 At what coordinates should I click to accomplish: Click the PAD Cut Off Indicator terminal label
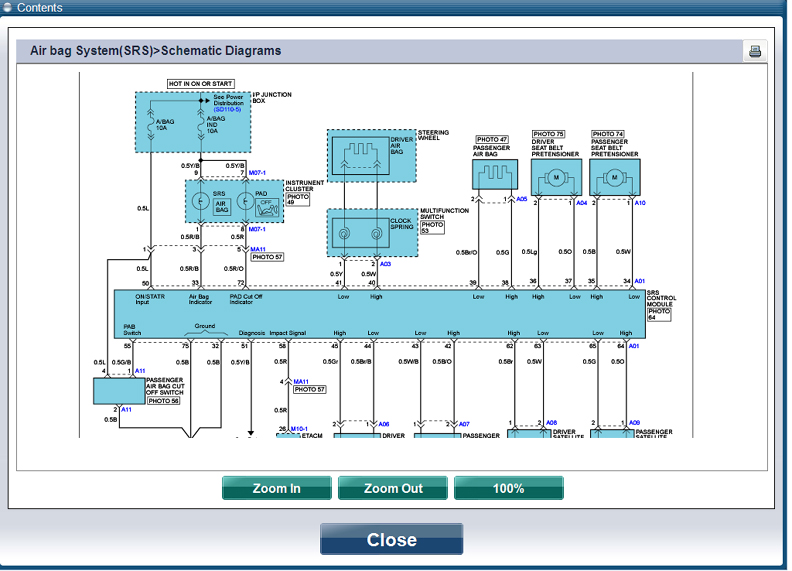[246, 299]
